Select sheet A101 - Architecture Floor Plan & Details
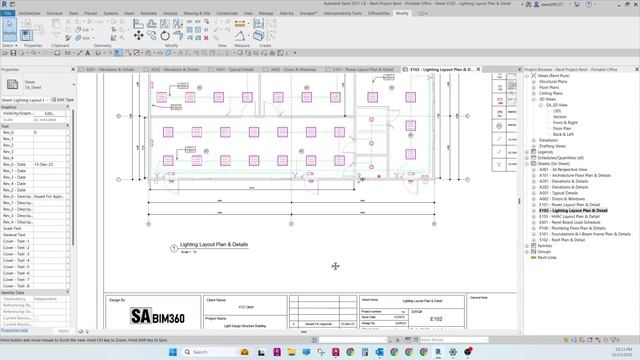Image resolution: width=640 pixels, height=360 pixels. tap(575, 176)
